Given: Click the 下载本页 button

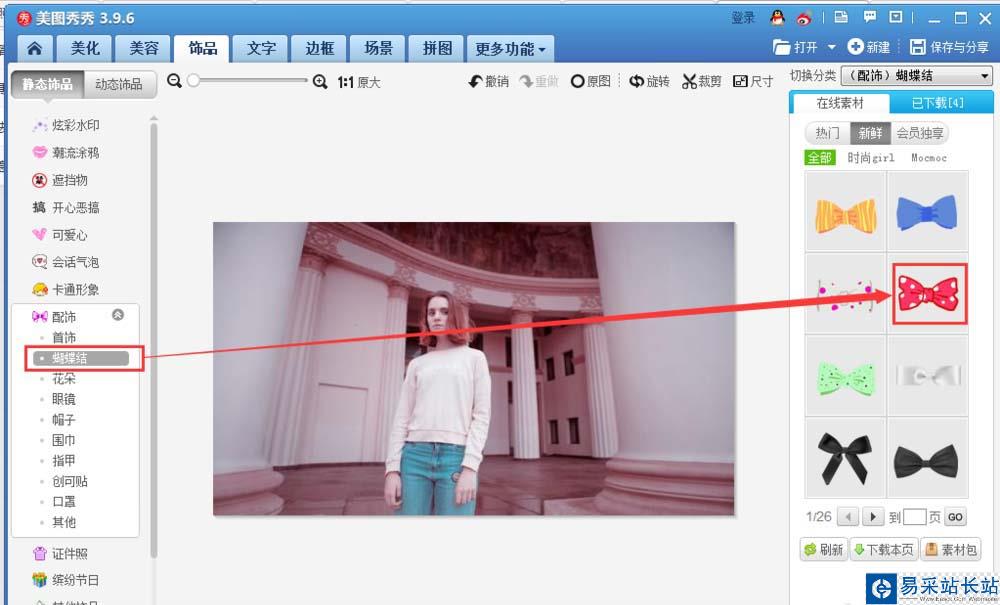Looking at the screenshot, I should [884, 550].
